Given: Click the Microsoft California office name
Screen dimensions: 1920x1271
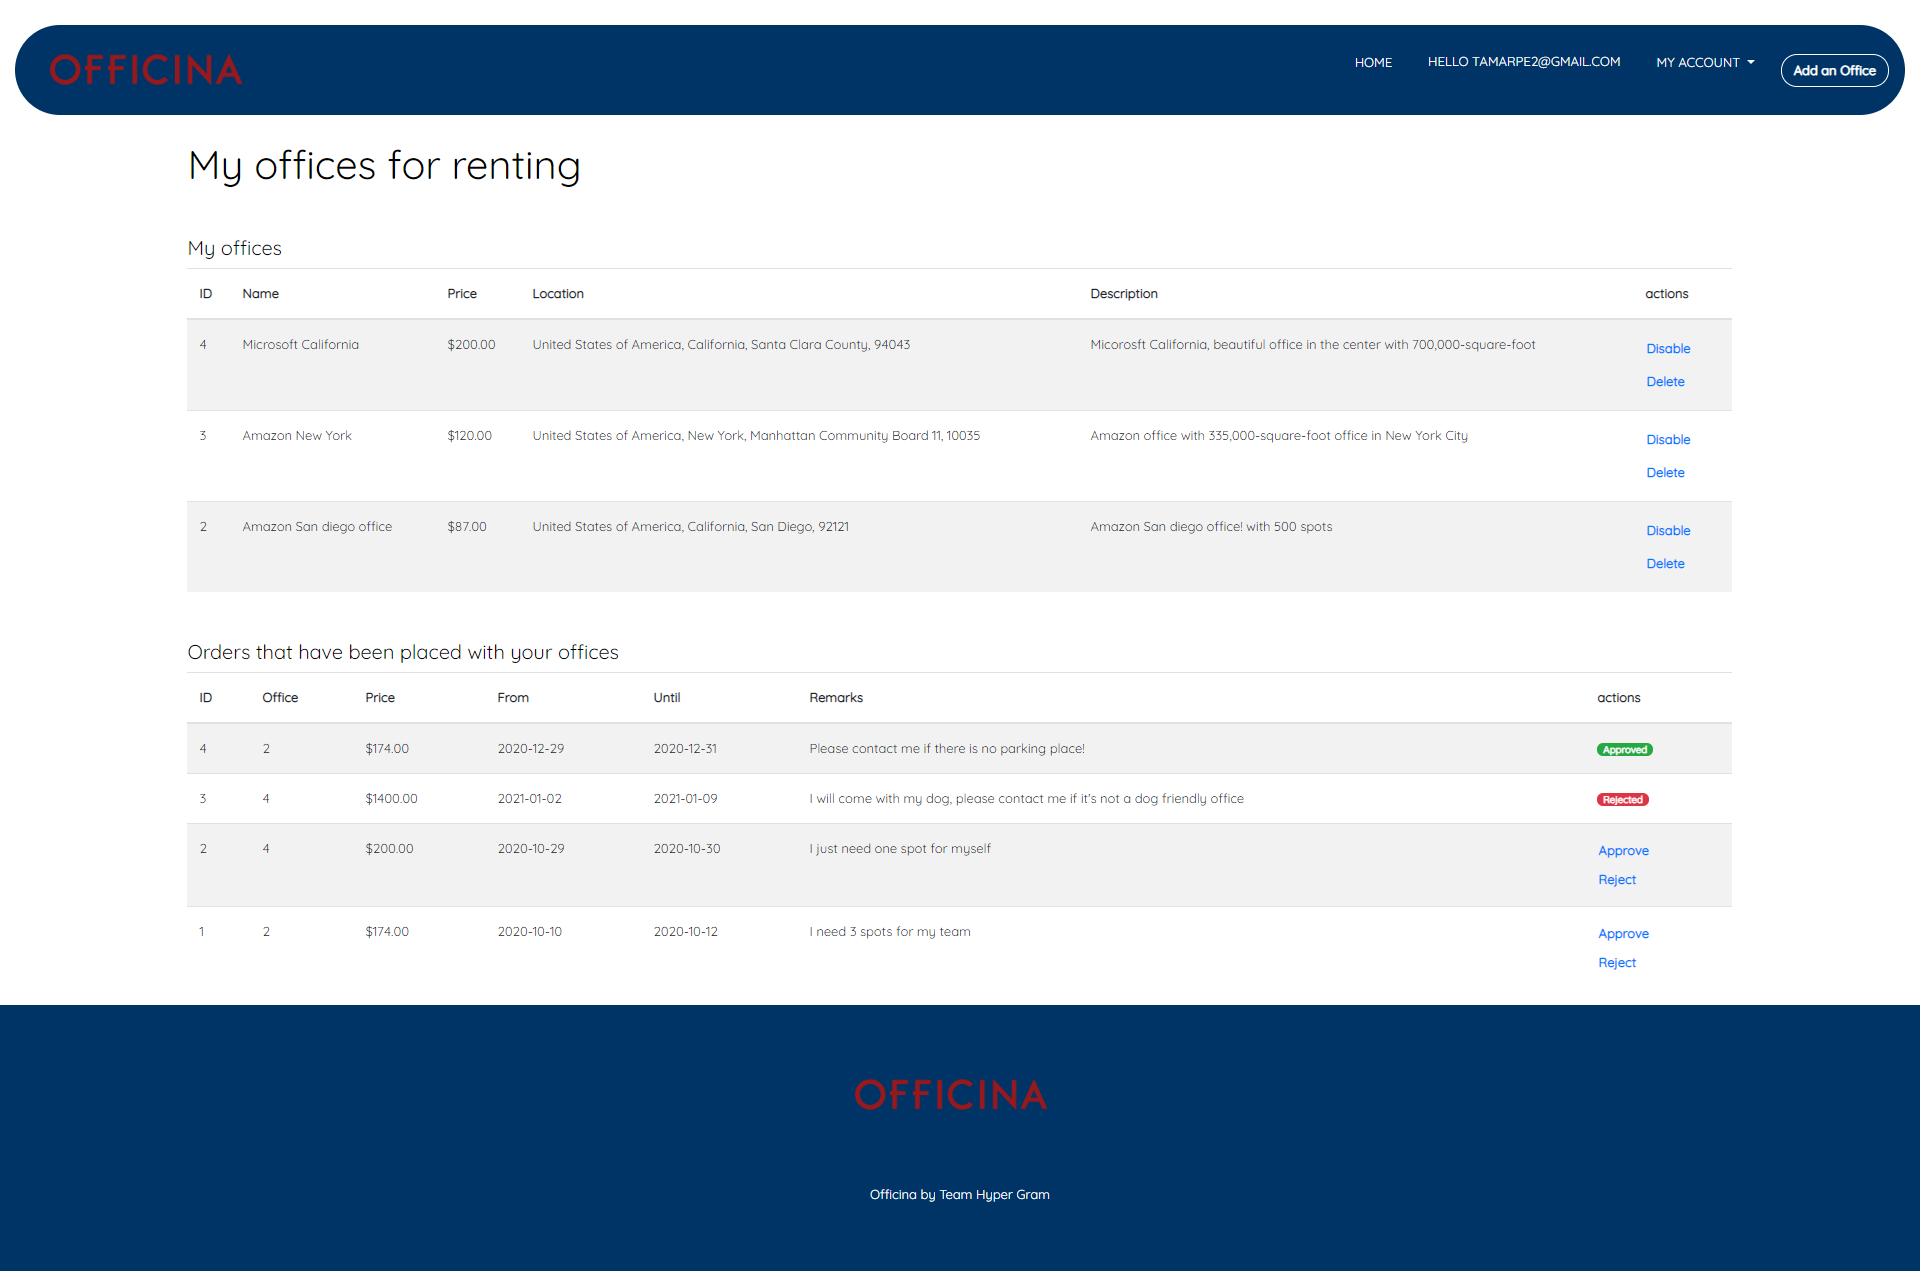Looking at the screenshot, I should (x=300, y=345).
